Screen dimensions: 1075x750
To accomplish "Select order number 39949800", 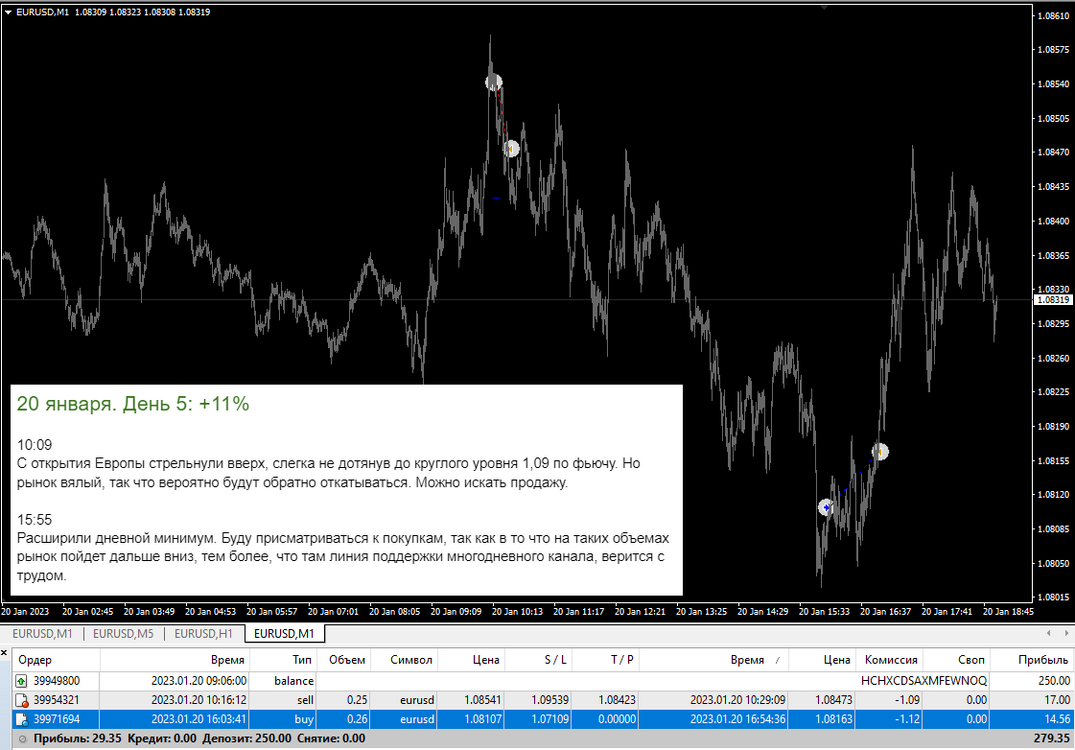I will (57, 681).
